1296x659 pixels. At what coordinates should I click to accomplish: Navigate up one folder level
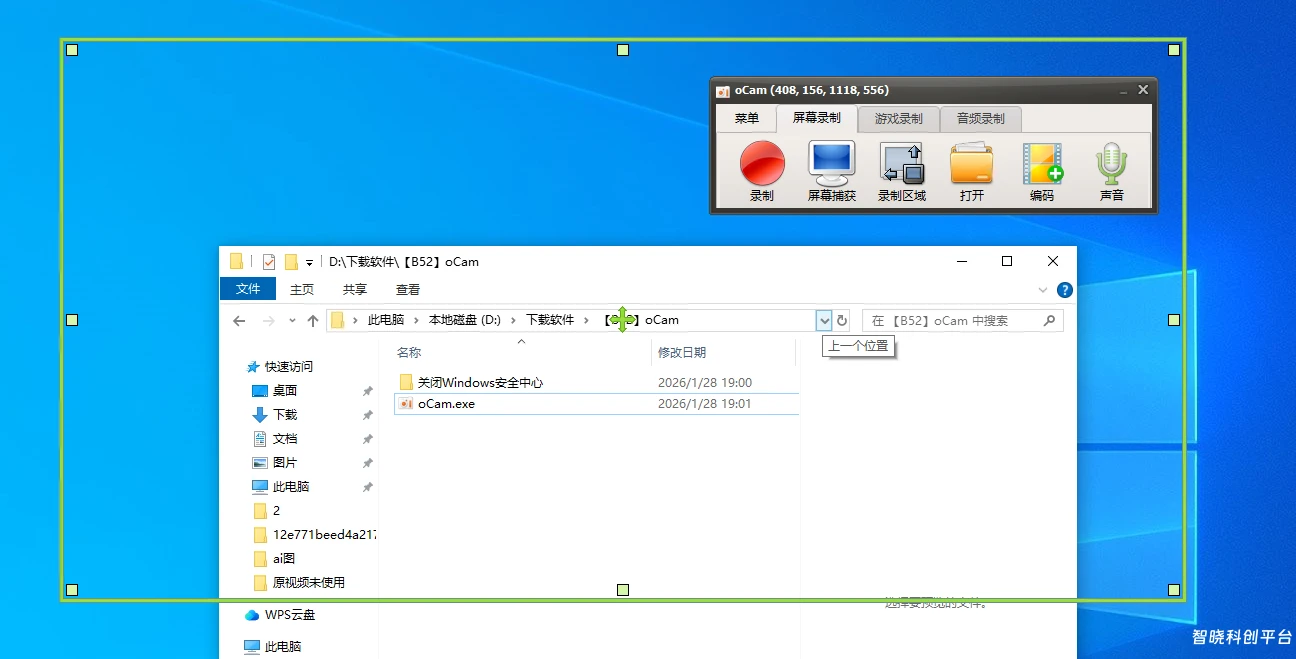pyautogui.click(x=313, y=321)
